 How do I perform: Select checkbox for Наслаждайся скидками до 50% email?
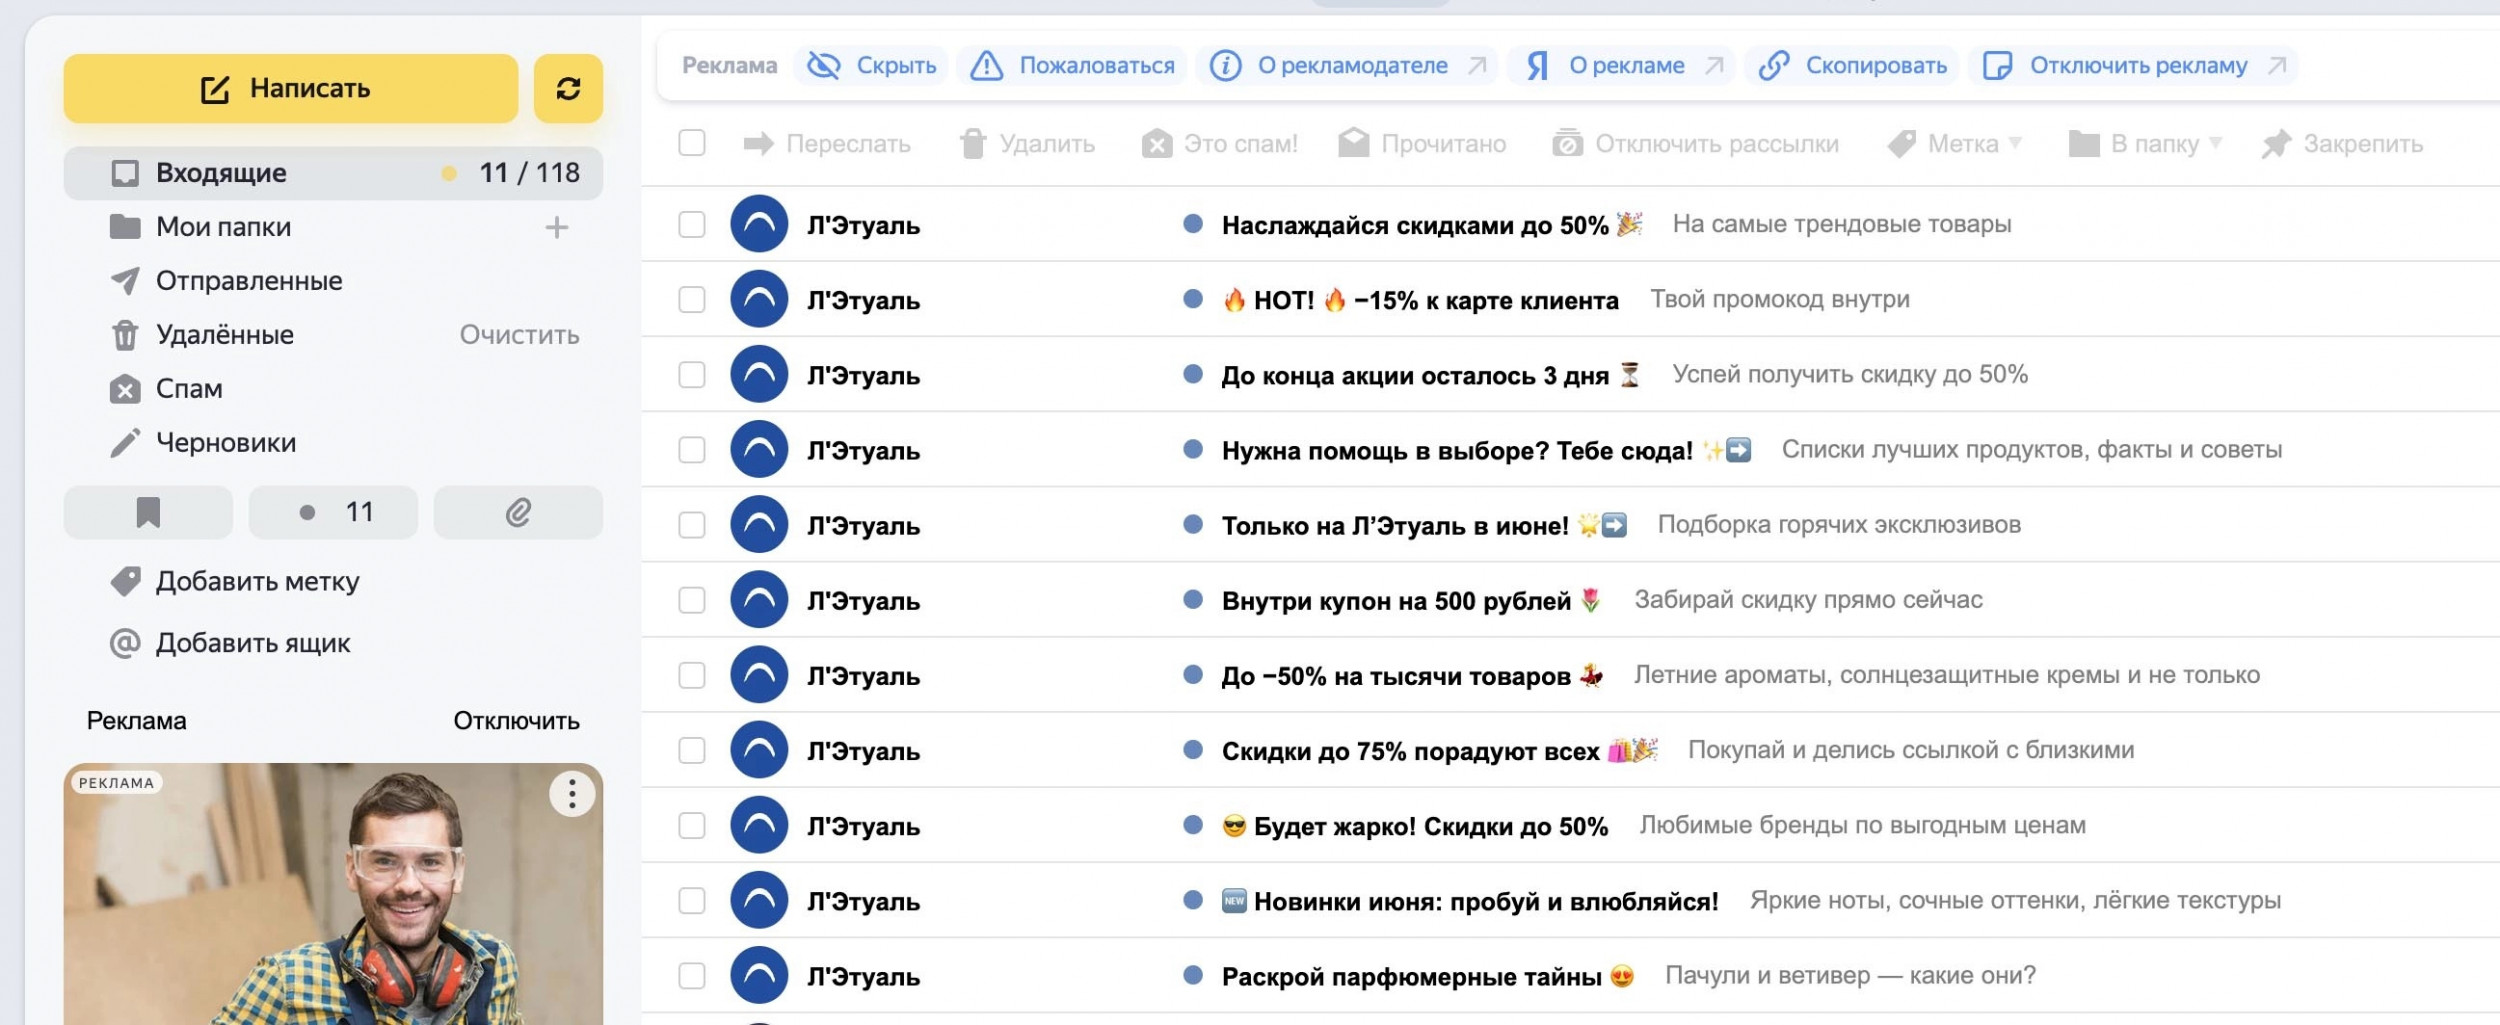tap(692, 224)
